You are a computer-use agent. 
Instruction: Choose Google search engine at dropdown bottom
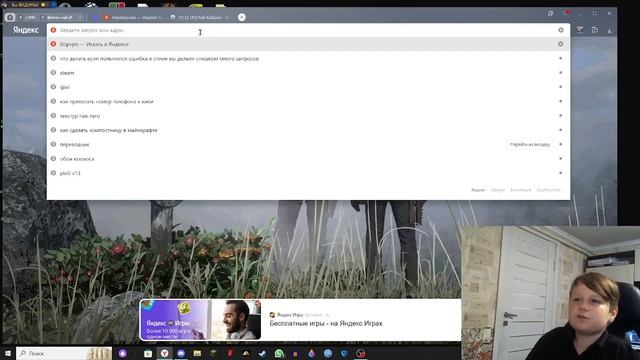(498, 190)
